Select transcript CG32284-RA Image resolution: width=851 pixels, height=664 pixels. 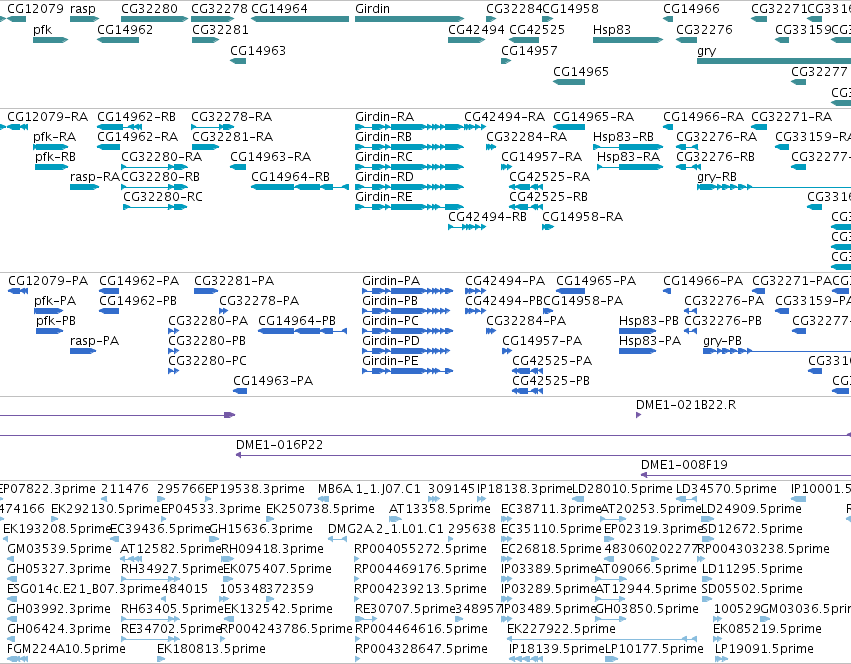click(526, 137)
